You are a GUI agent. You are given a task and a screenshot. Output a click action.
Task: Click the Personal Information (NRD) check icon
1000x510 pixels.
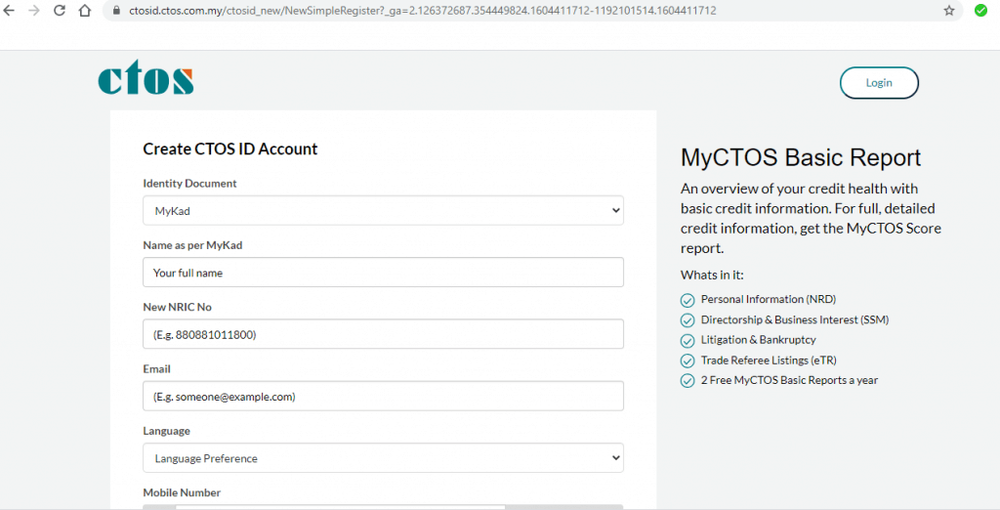coord(687,300)
